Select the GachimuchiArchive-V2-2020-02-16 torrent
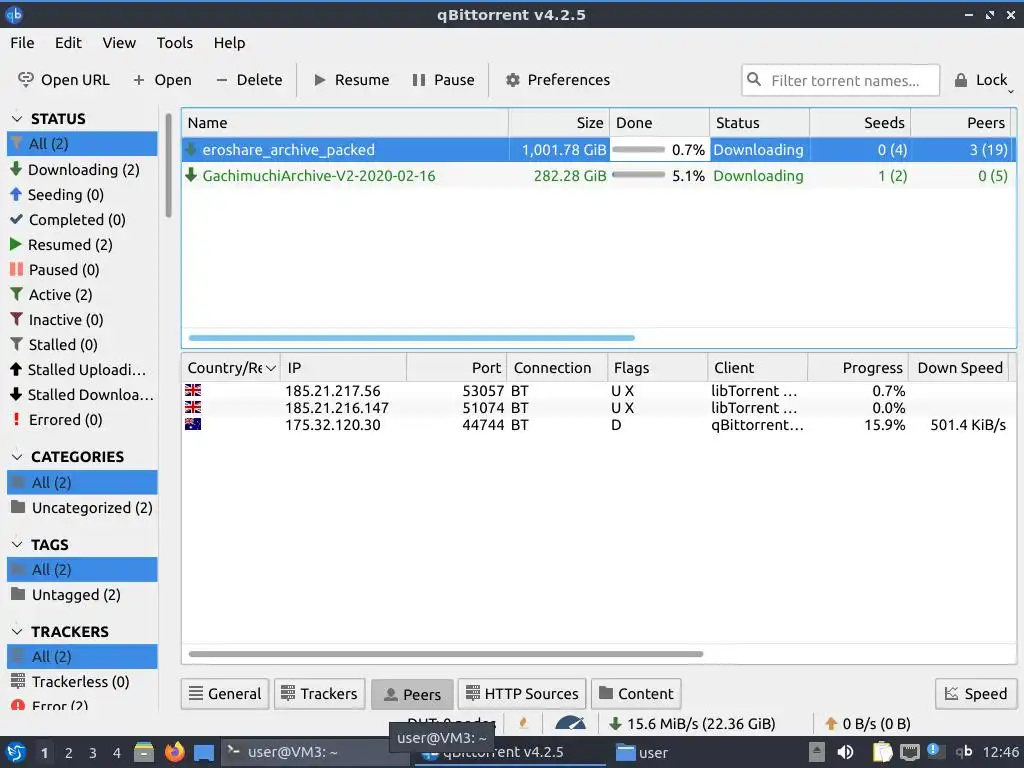1024x768 pixels. click(599, 176)
